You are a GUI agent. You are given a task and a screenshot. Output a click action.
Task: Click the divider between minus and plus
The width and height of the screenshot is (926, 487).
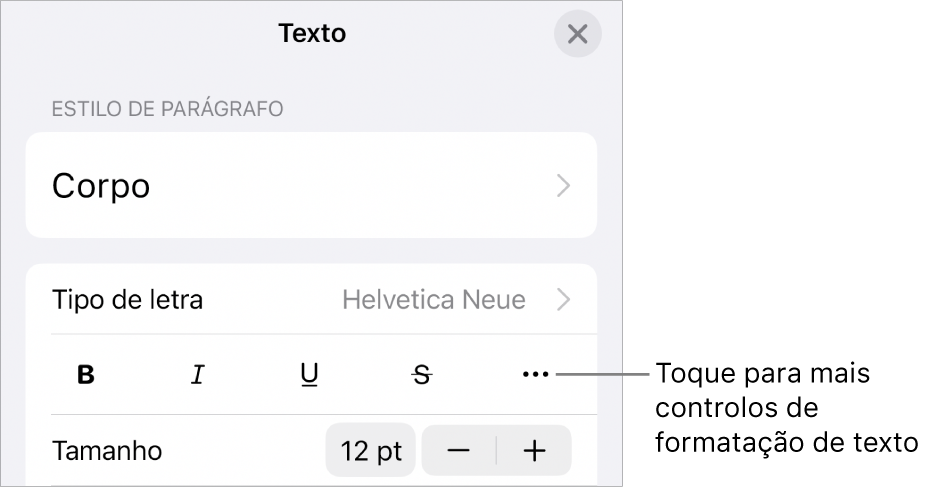point(497,451)
